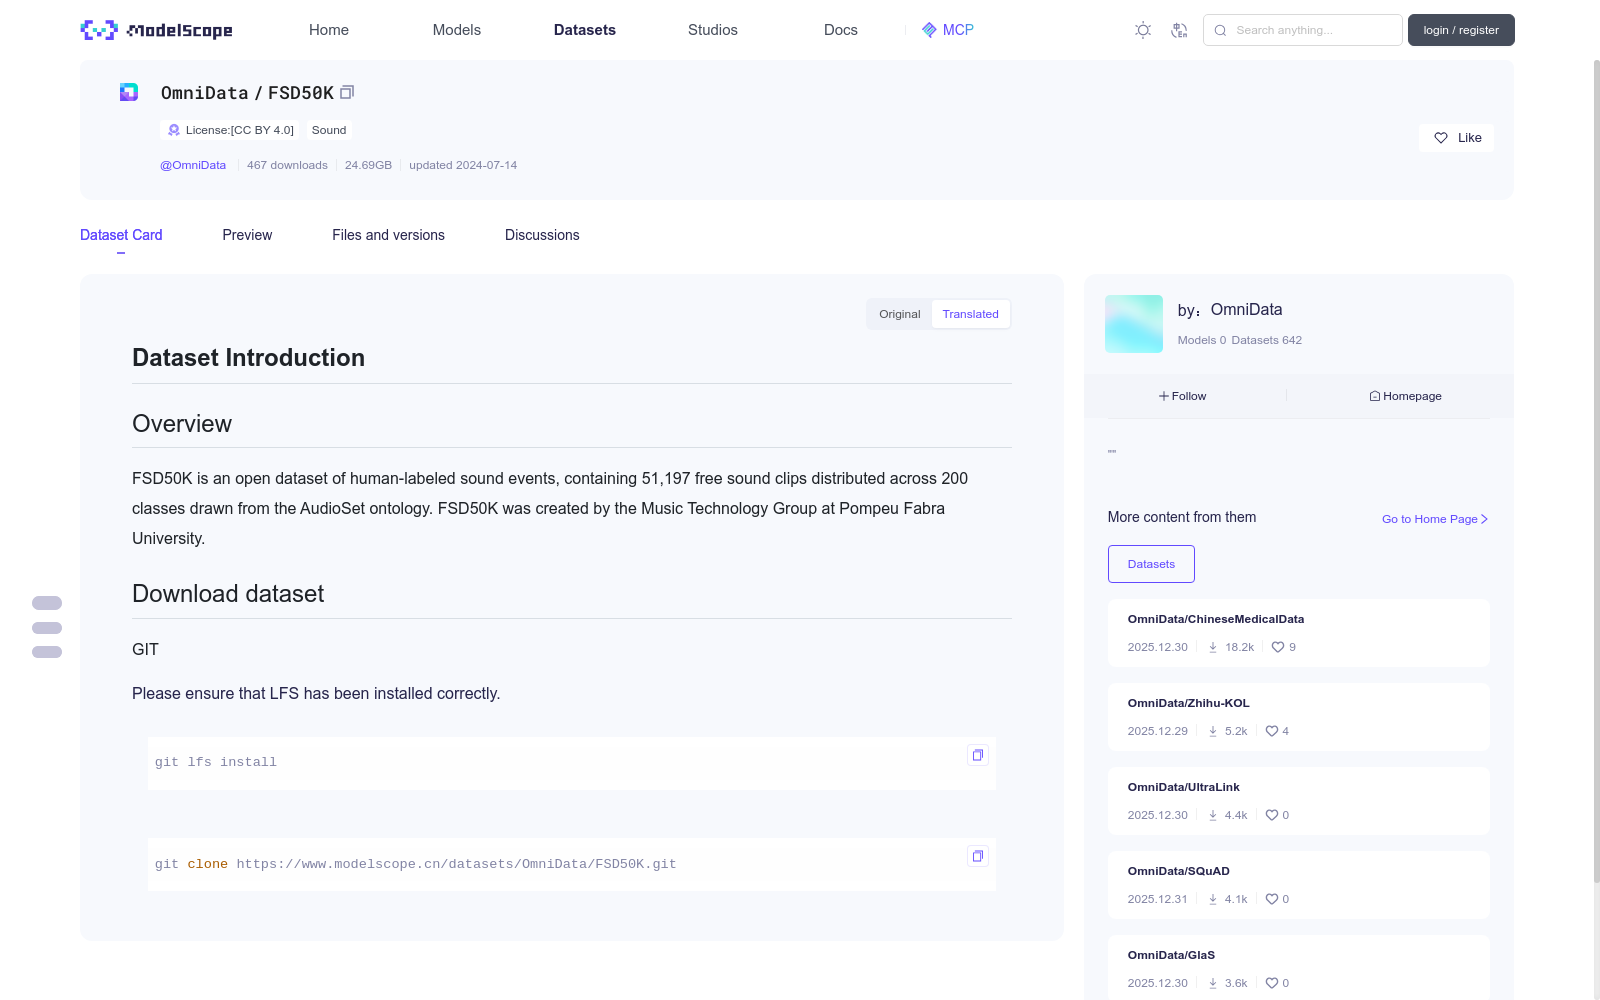Toggle the light/dark theme sun icon
Screen dimensions: 1600x1000
pyautogui.click(x=1143, y=30)
